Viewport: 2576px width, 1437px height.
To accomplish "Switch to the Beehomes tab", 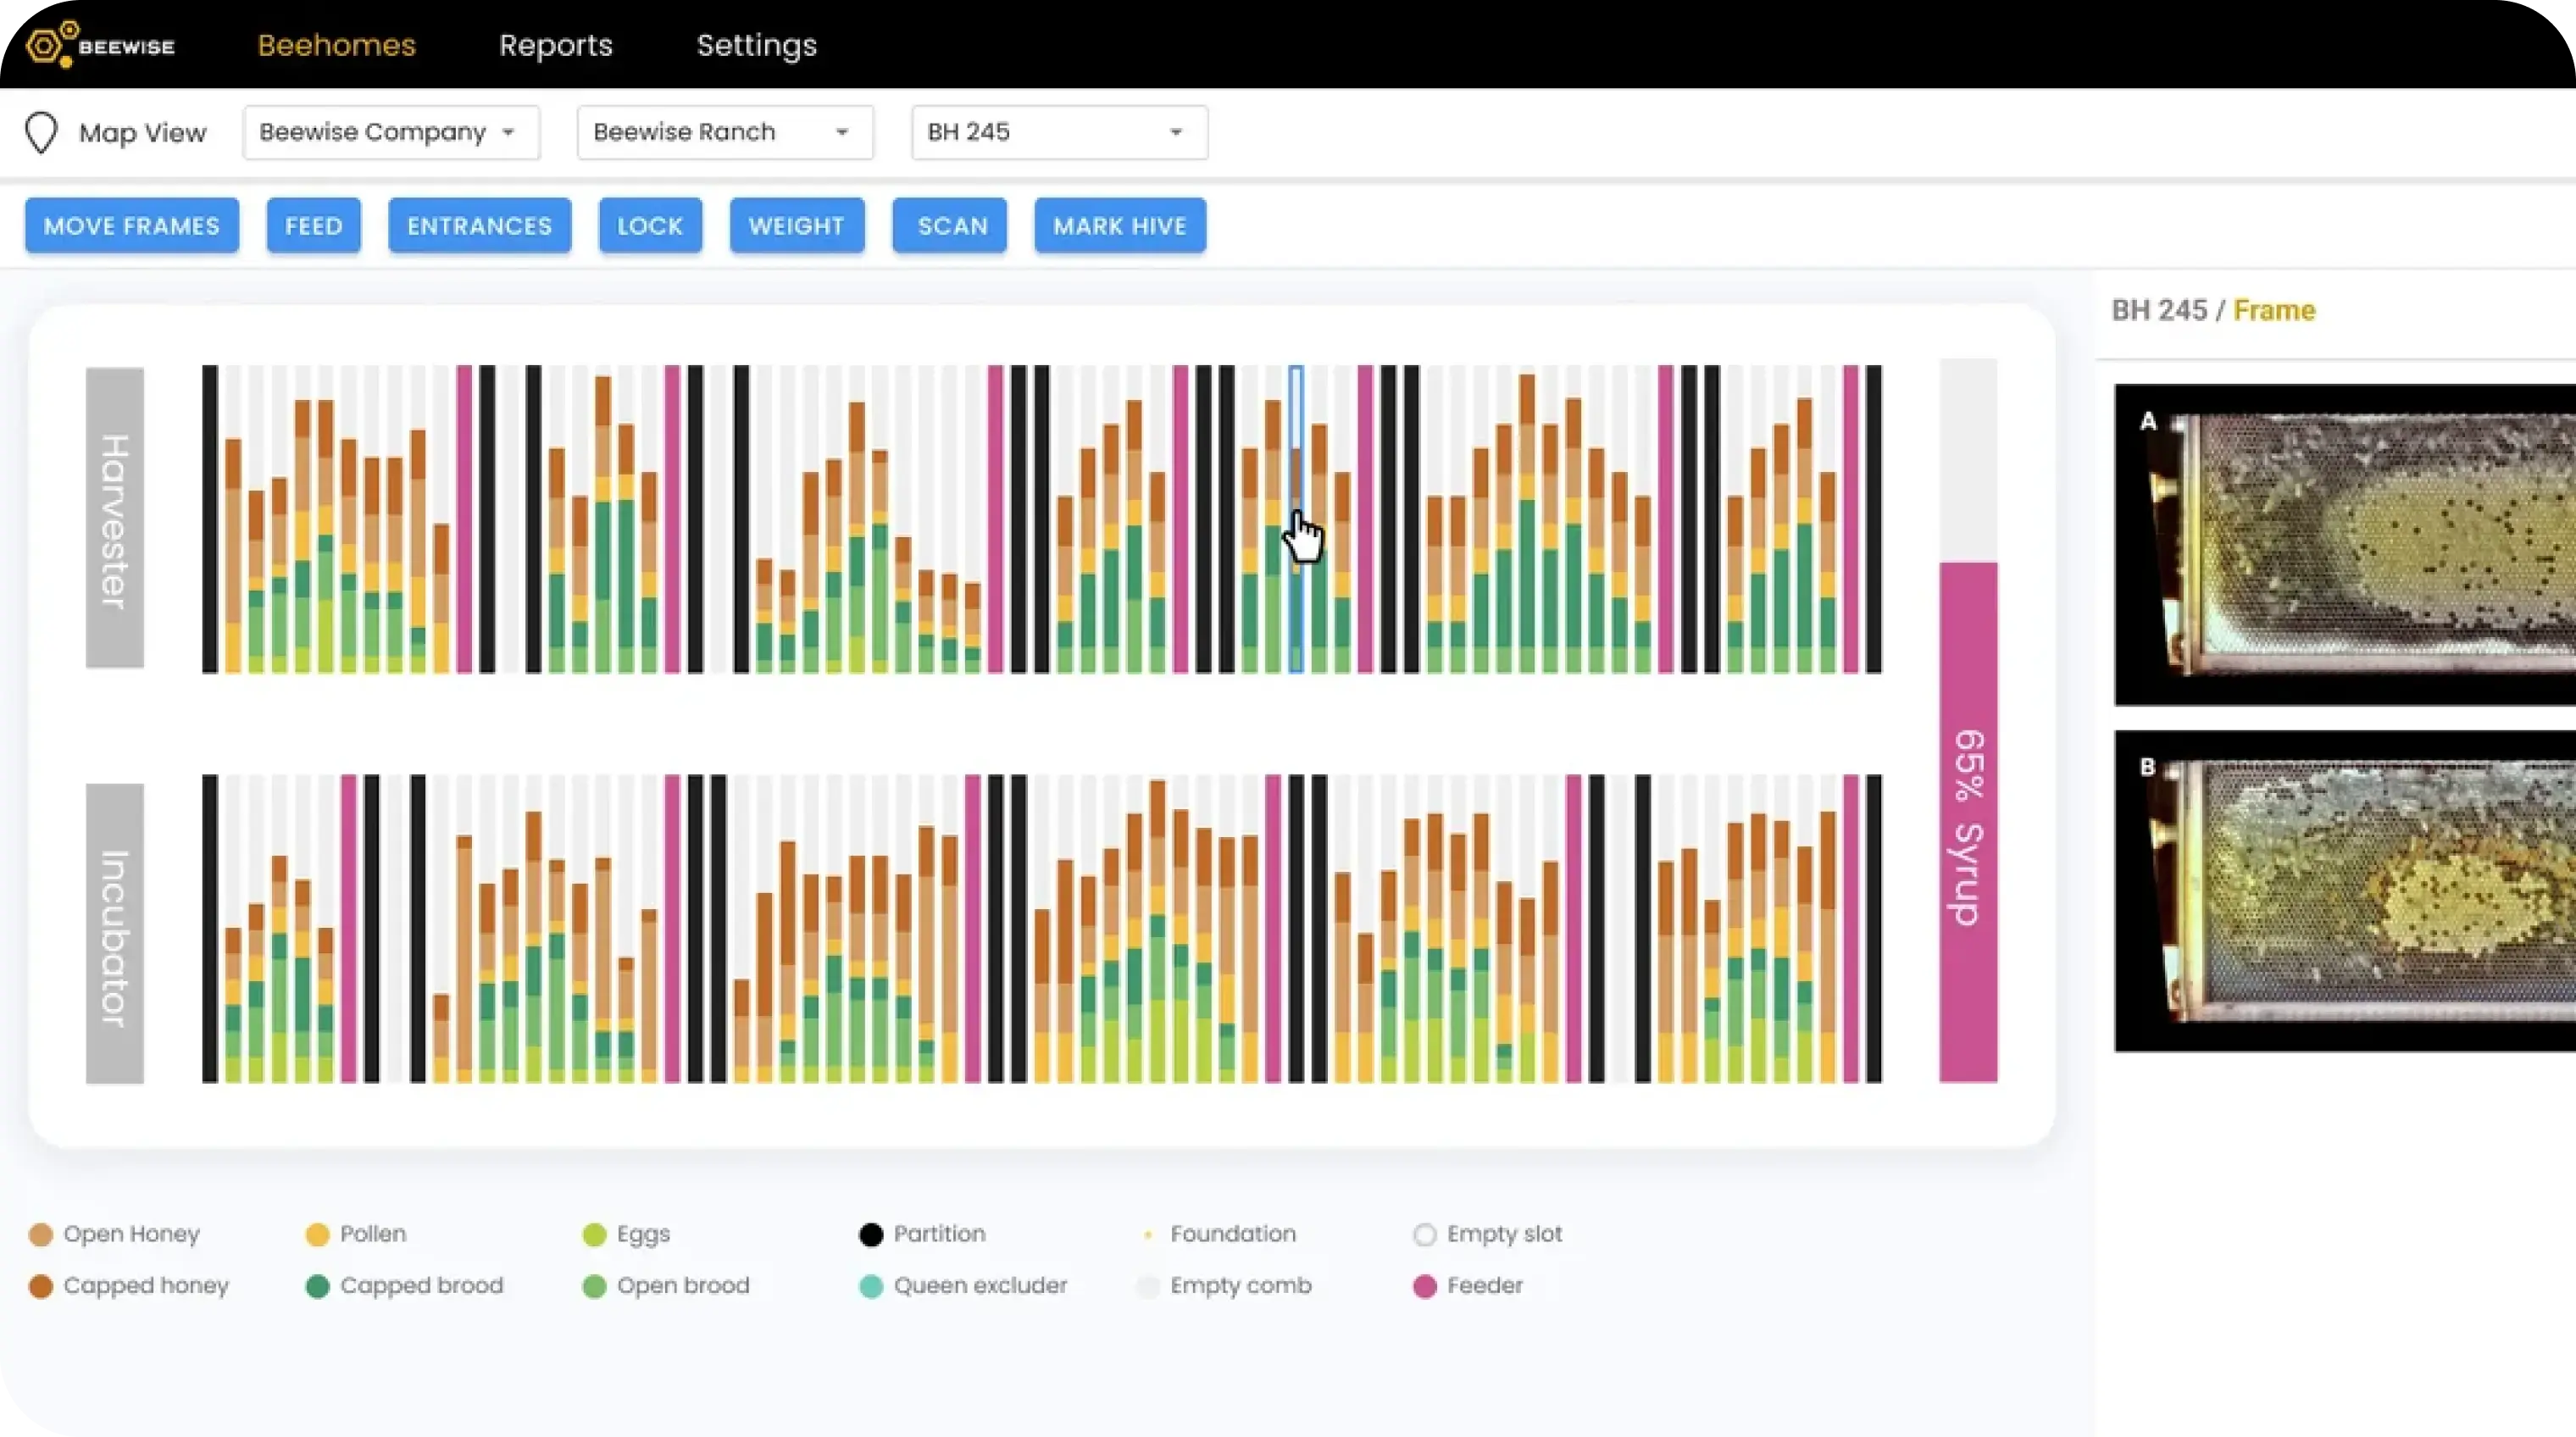I will tap(336, 45).
